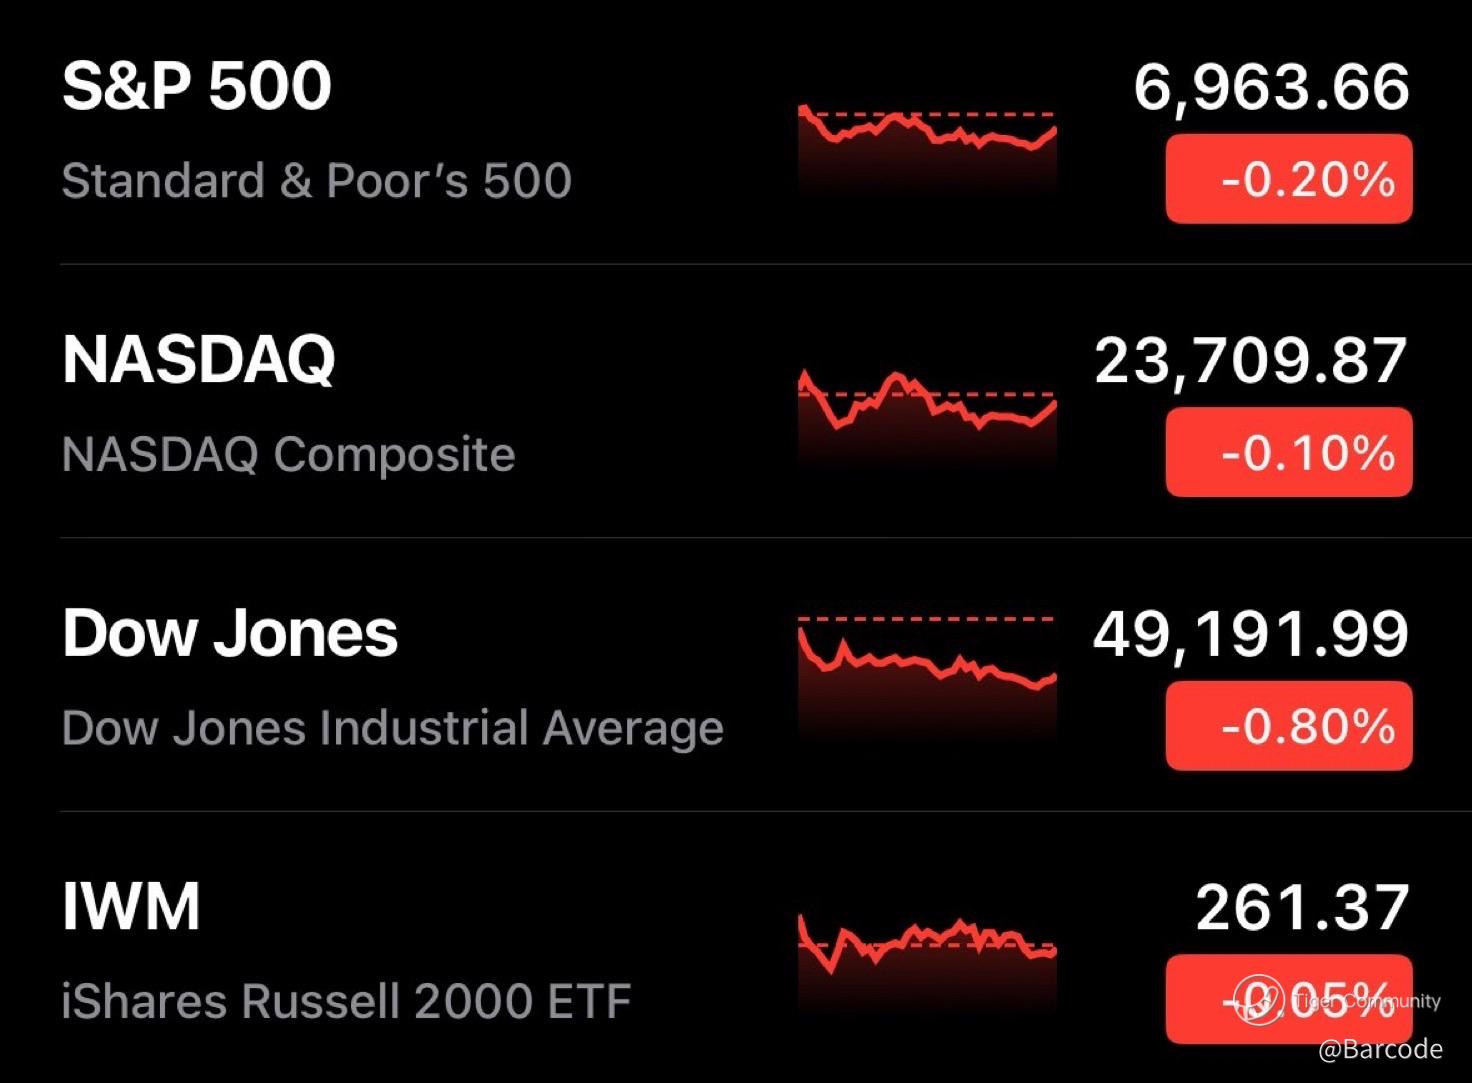1472x1083 pixels.
Task: Select the IWM price 261.37
Action: [1302, 908]
